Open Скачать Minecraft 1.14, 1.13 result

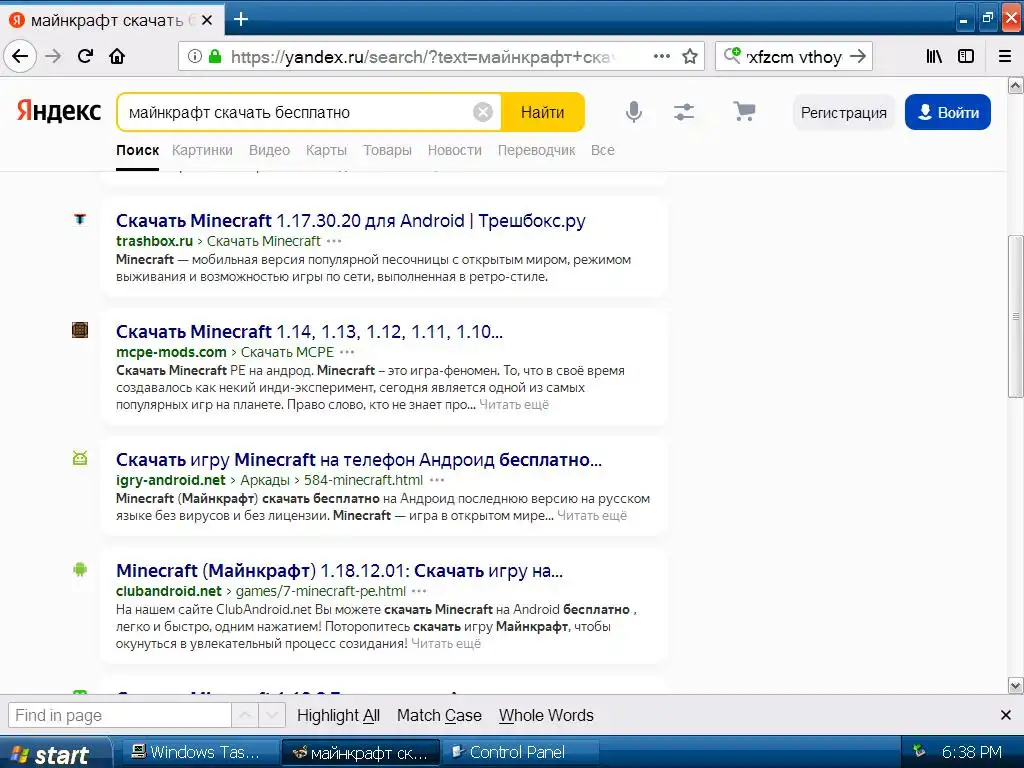point(310,332)
